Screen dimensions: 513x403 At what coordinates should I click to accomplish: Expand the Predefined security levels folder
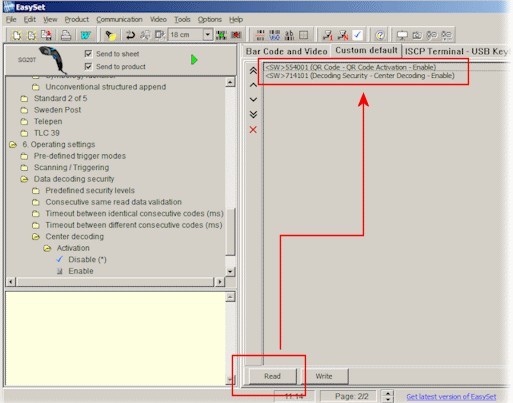click(x=90, y=190)
